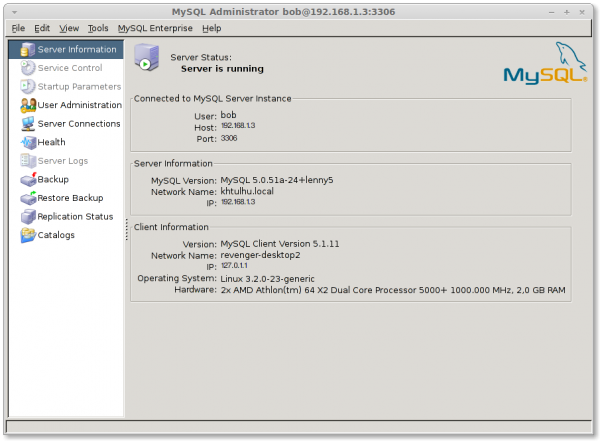Click the Service Control gear icon
This screenshot has width=600, height=441.
click(x=28, y=68)
